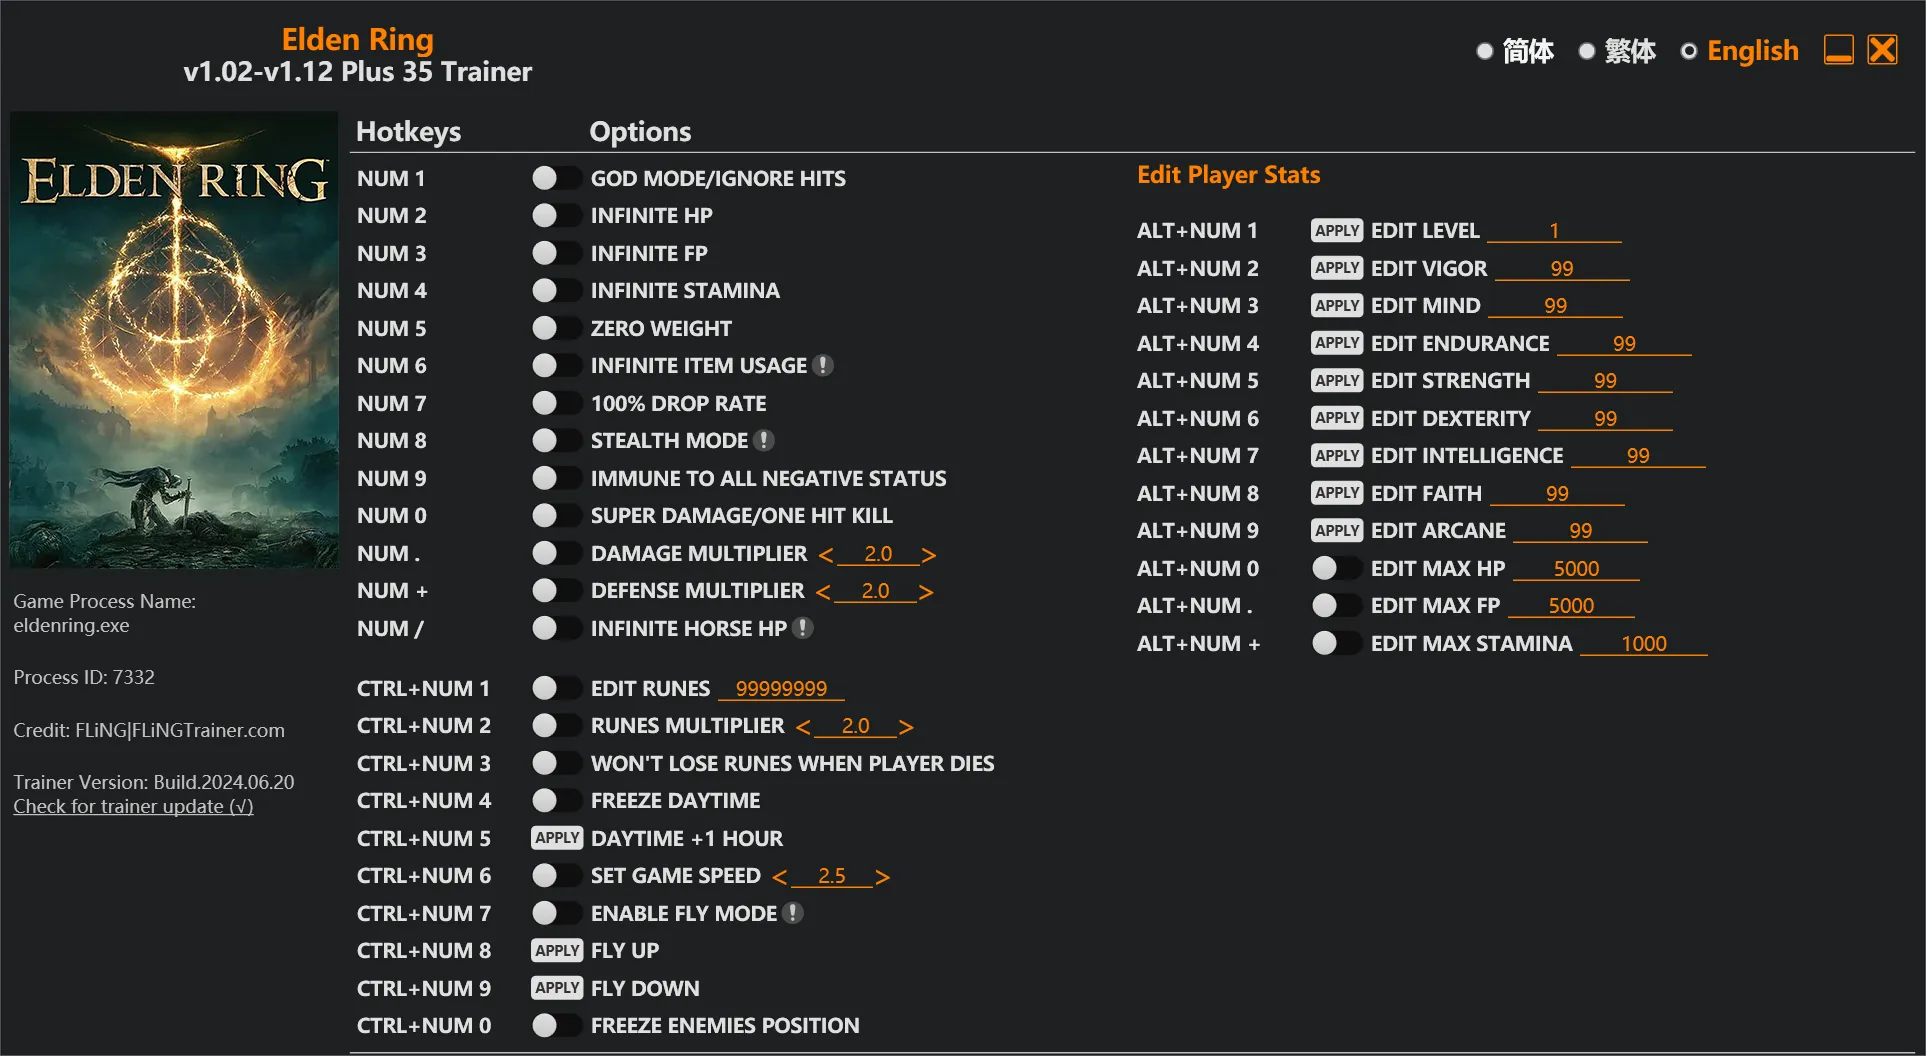Click the info icon next to Enable Fly Mode
1926x1056 pixels.
(x=793, y=913)
